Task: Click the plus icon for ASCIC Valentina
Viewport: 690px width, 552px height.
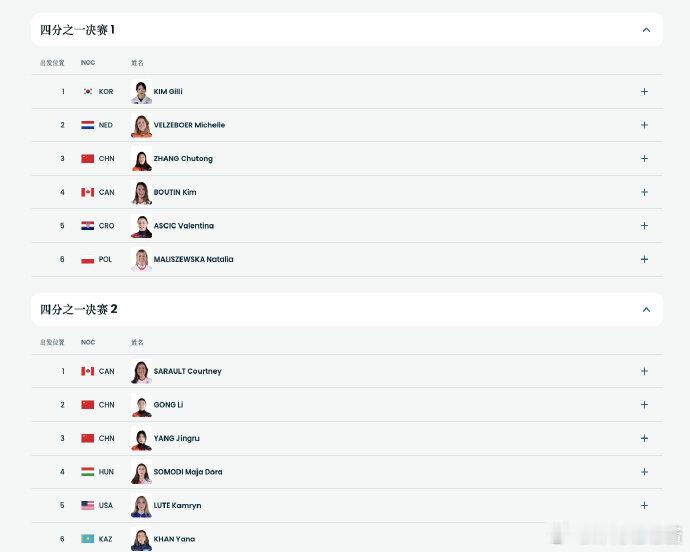Action: coord(644,226)
